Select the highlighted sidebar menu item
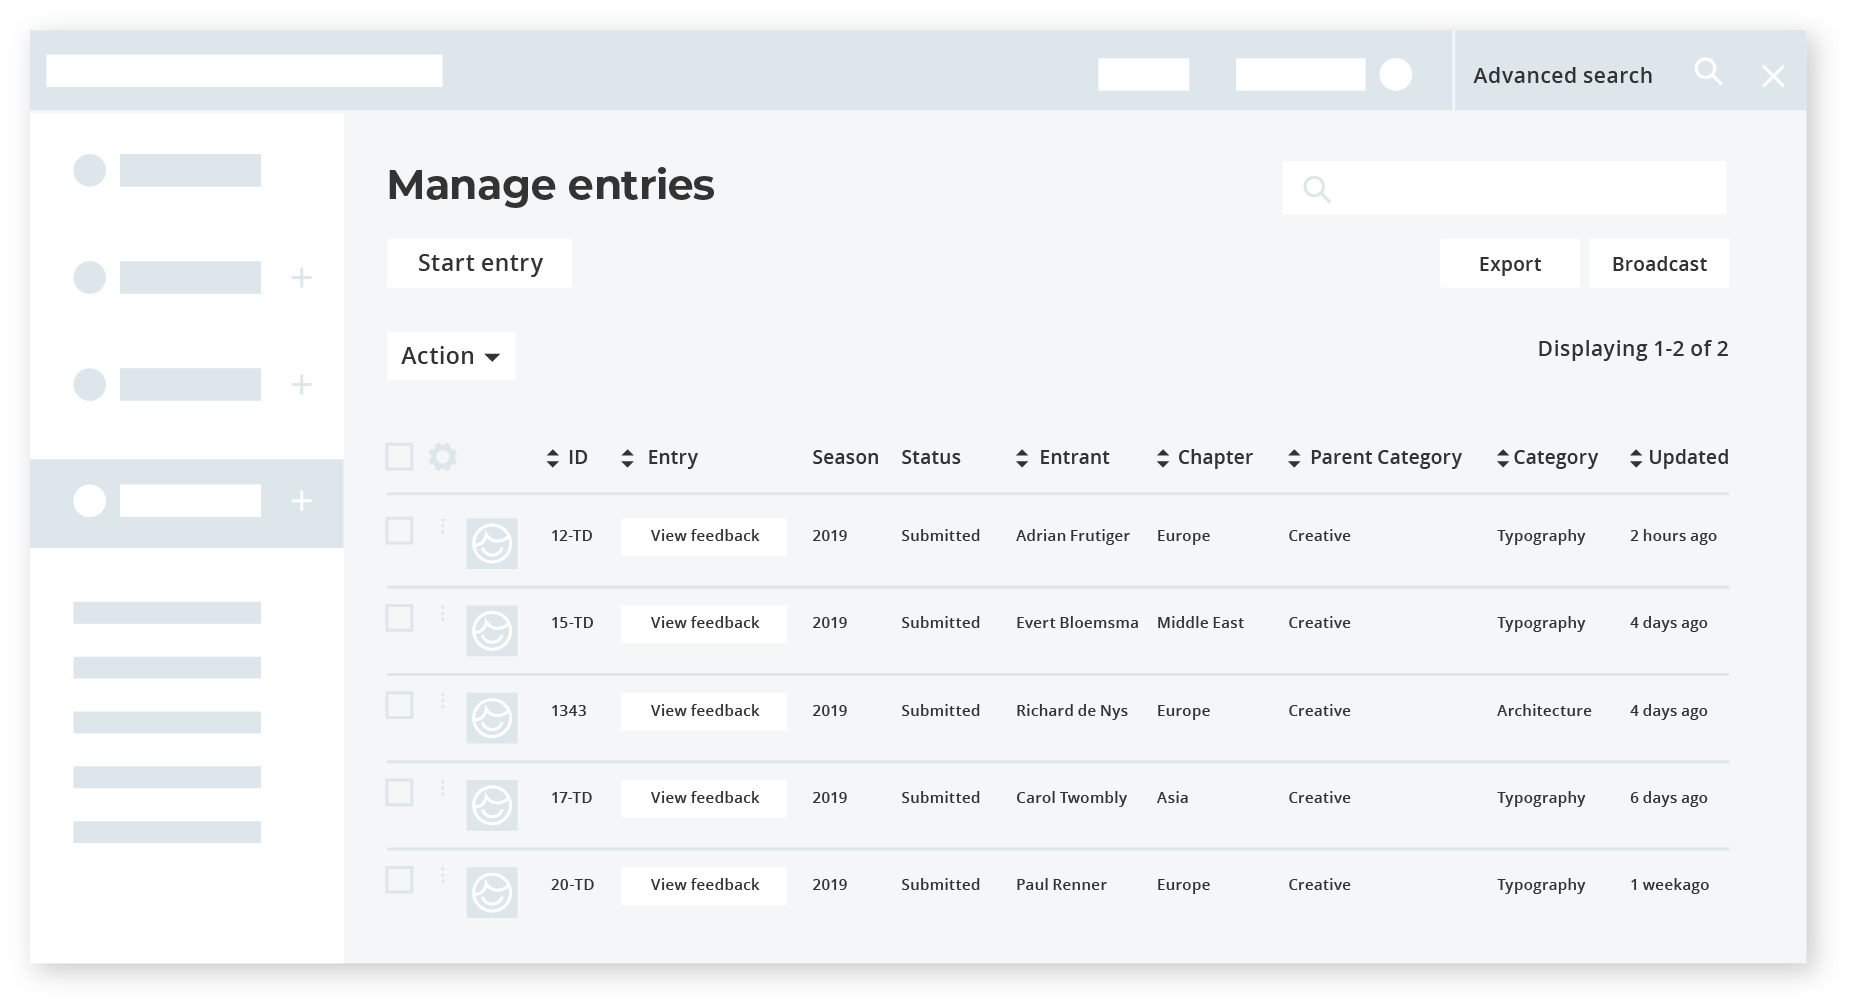The height and width of the screenshot is (1008, 1851). pyautogui.click(x=188, y=502)
